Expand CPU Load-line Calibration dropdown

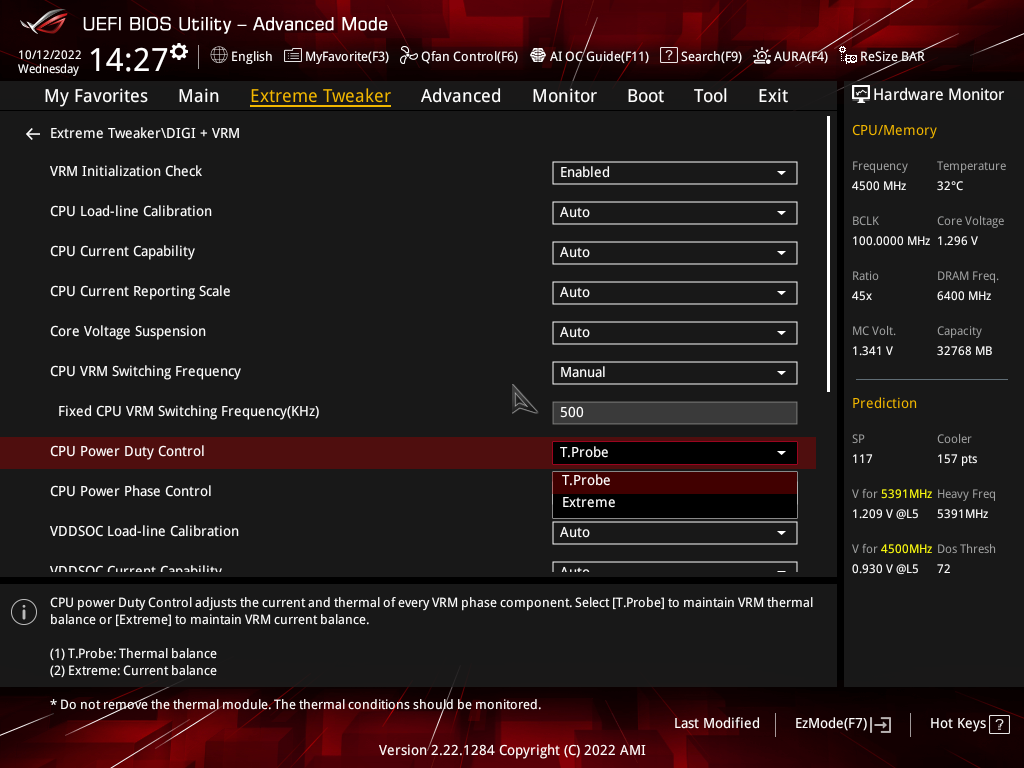[x=675, y=213]
